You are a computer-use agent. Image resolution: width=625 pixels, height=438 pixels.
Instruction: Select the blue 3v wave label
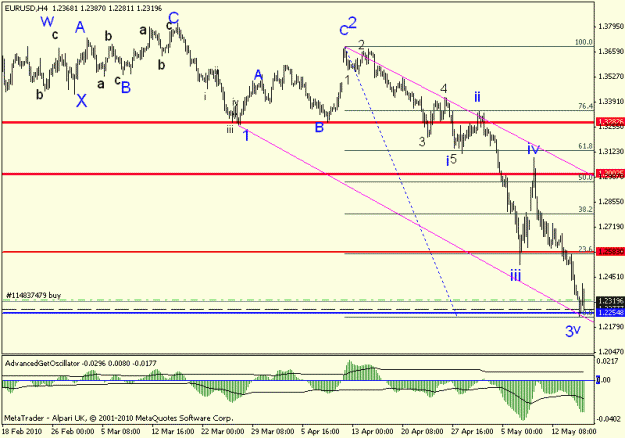573,331
